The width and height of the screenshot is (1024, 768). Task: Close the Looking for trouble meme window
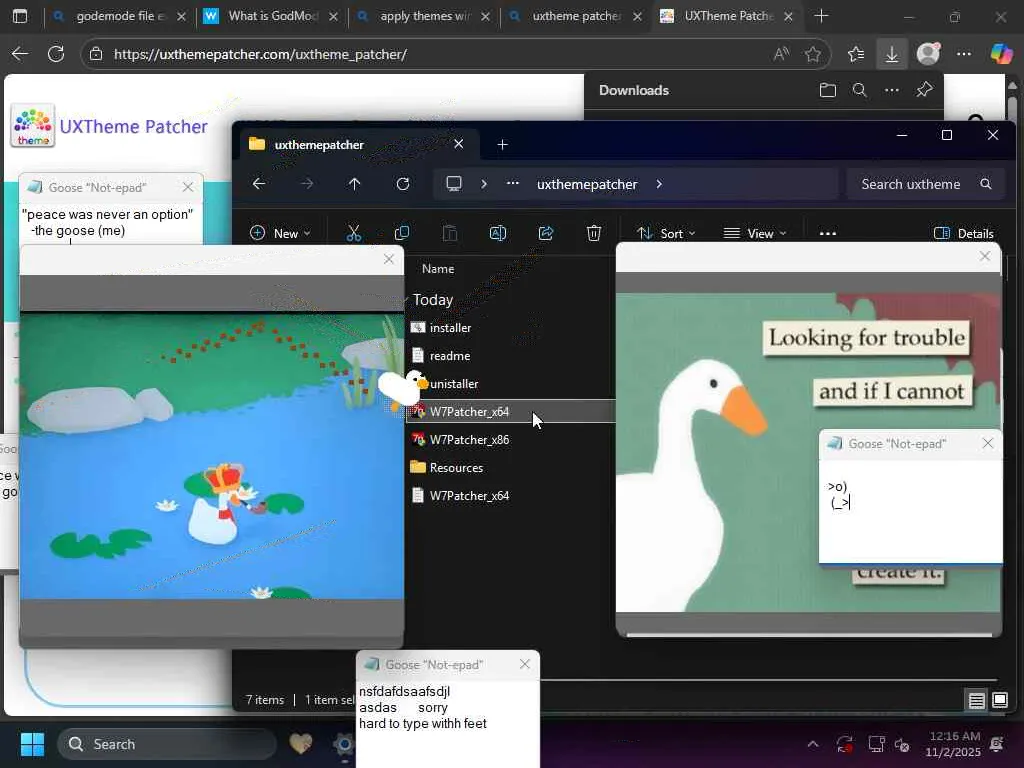[985, 257]
